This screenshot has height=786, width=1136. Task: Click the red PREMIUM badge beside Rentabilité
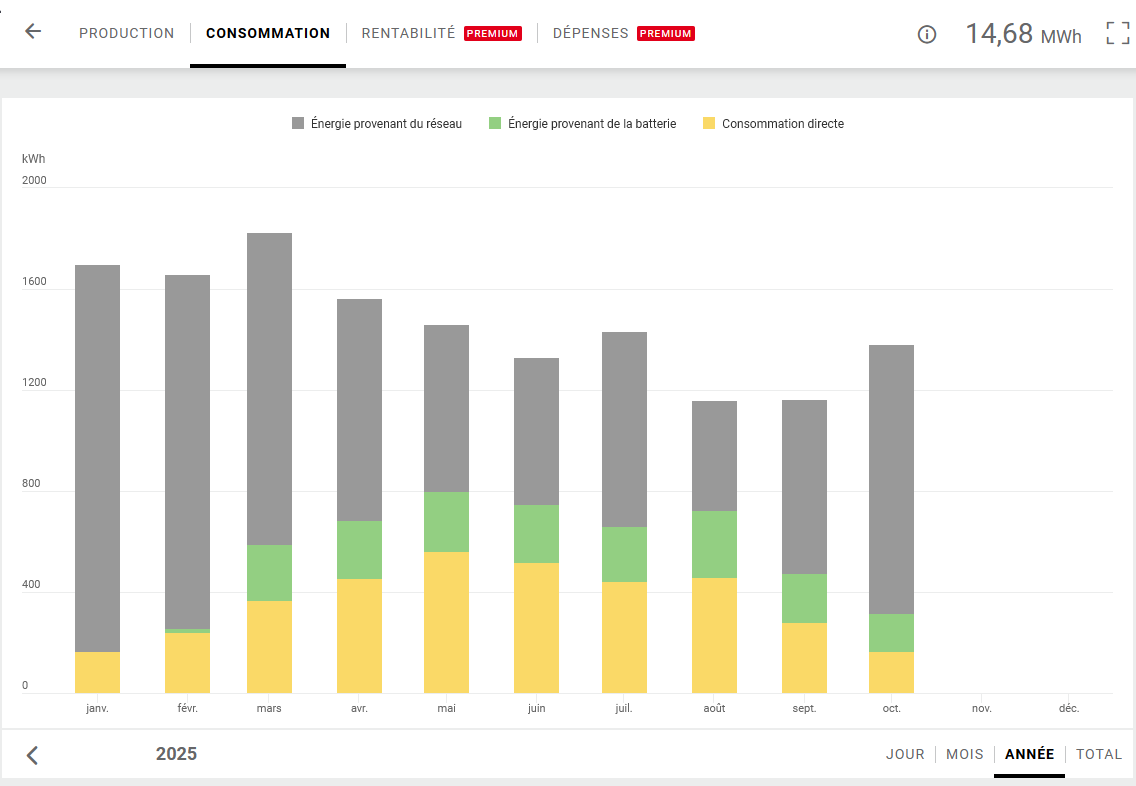pos(492,34)
